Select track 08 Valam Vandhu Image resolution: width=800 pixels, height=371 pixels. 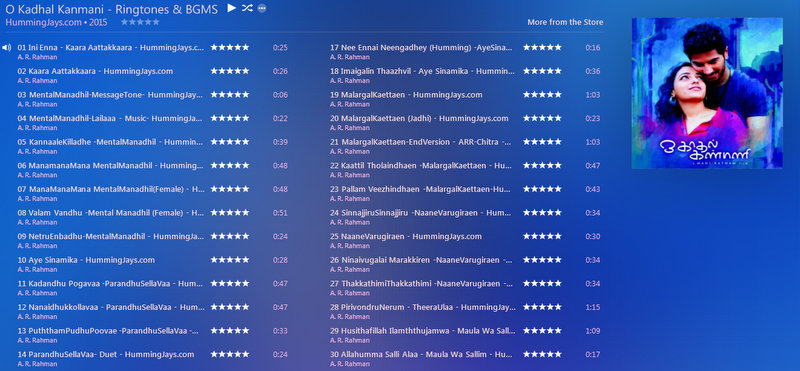click(x=111, y=212)
